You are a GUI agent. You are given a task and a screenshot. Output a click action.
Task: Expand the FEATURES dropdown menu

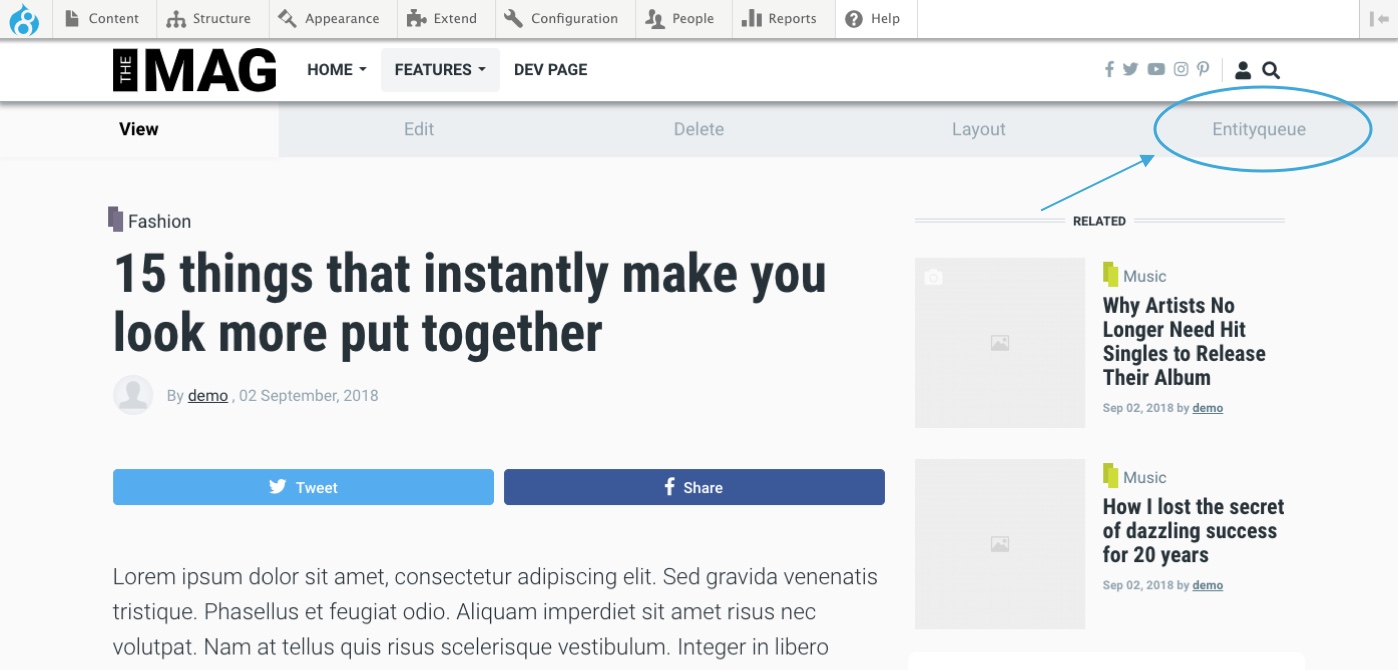point(440,70)
